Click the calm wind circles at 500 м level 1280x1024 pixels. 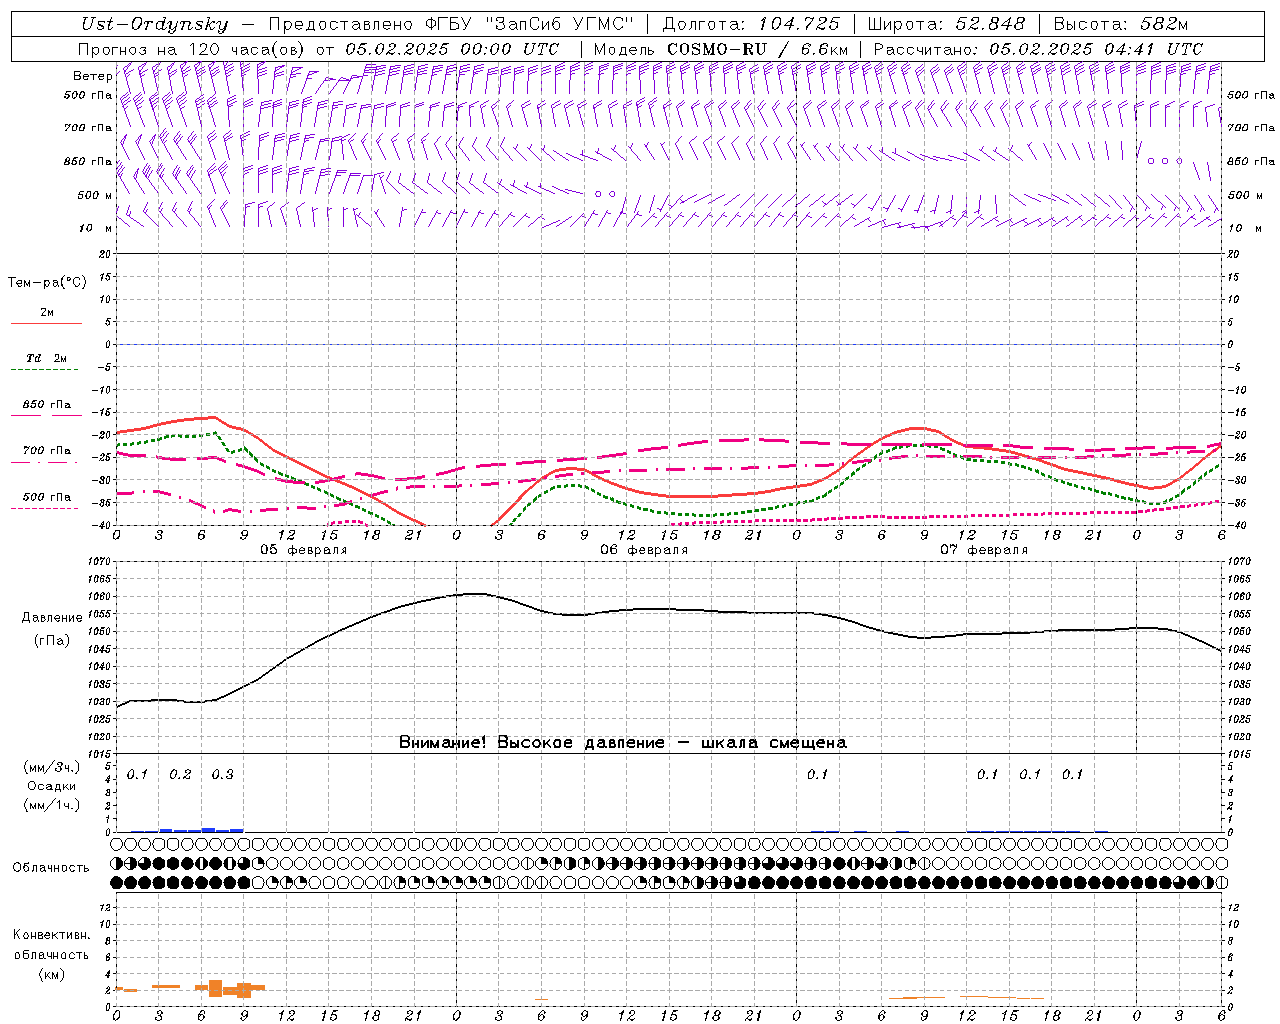[604, 194]
